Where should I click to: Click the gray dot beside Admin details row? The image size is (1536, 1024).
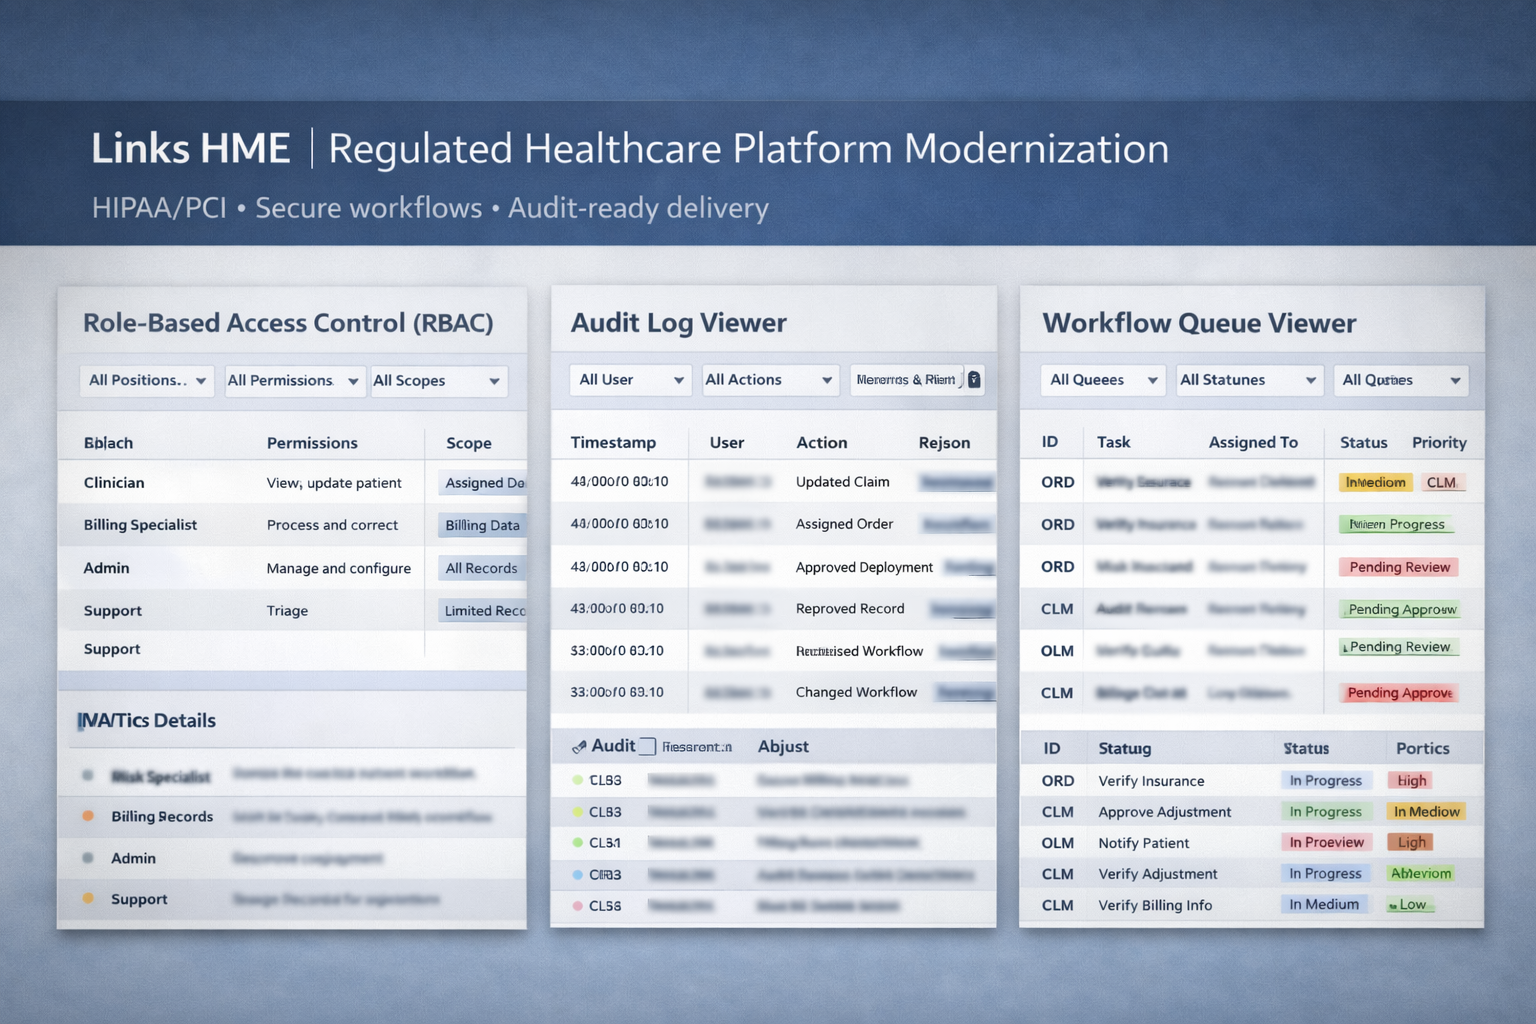click(x=88, y=858)
